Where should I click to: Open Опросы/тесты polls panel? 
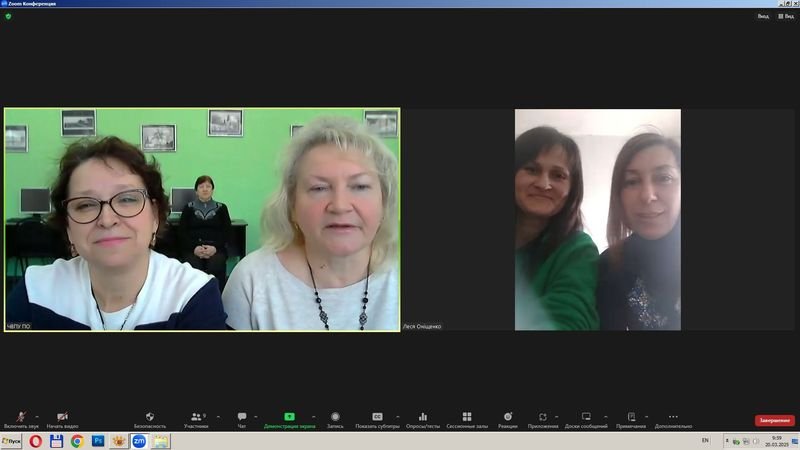coord(423,418)
